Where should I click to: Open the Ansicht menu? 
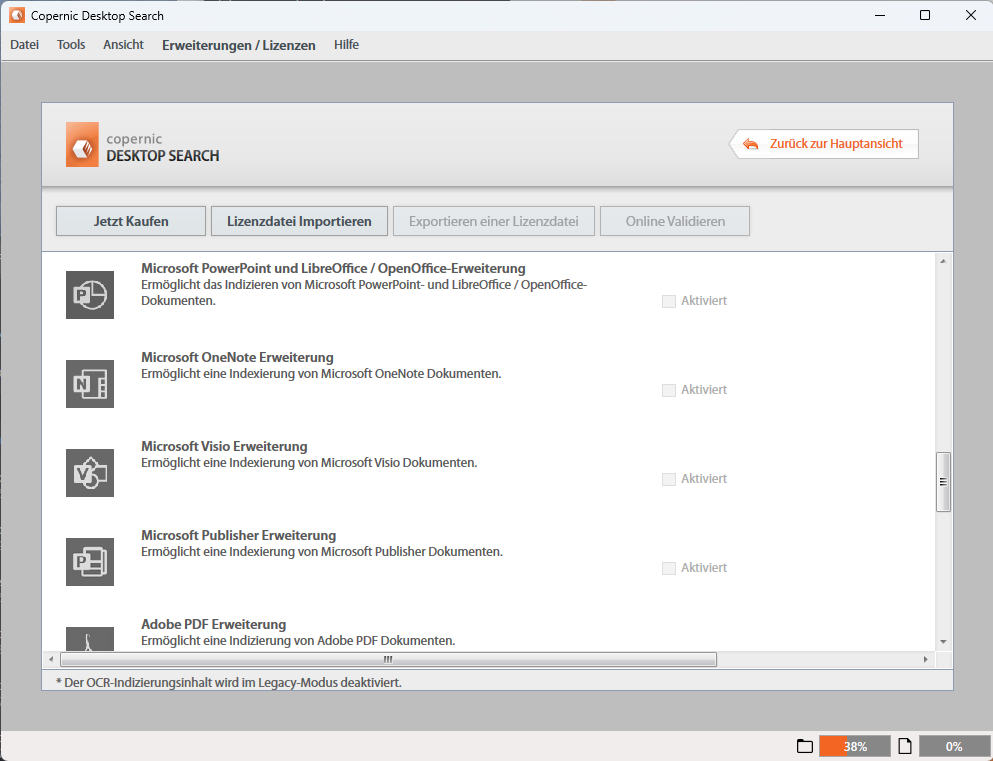(x=123, y=44)
